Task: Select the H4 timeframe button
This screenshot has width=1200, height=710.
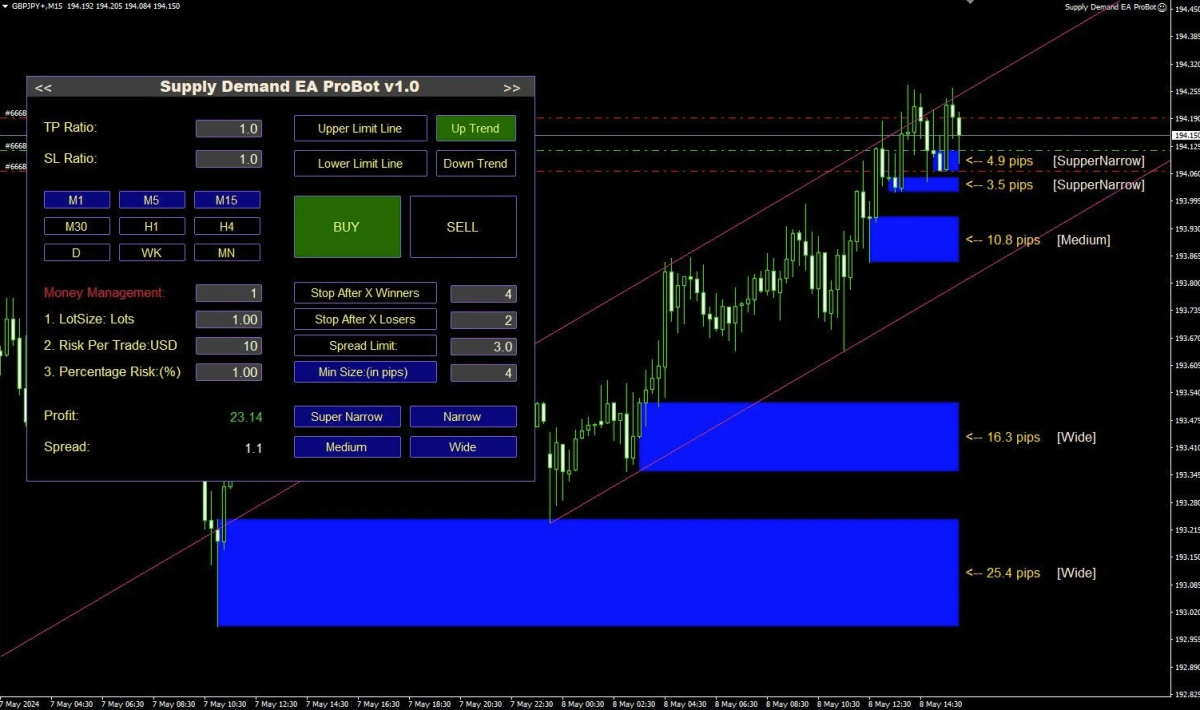Action: (227, 226)
